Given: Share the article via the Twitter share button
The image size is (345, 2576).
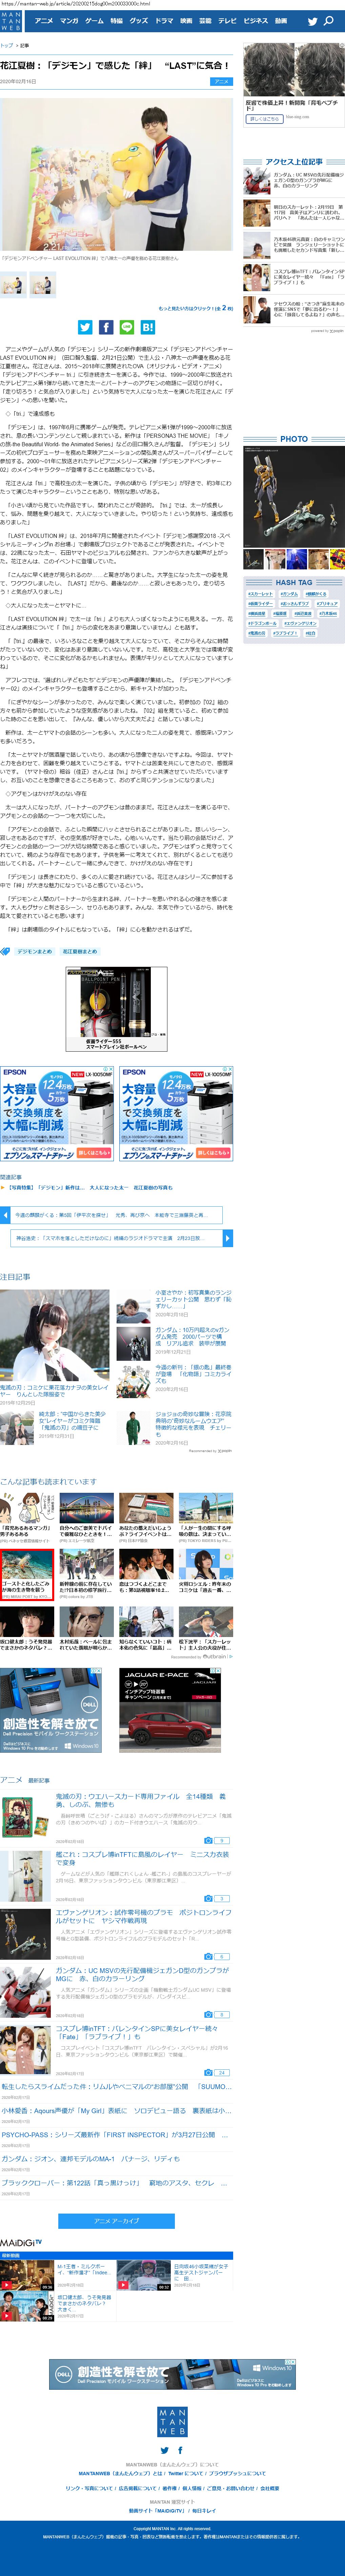Looking at the screenshot, I should tap(85, 327).
